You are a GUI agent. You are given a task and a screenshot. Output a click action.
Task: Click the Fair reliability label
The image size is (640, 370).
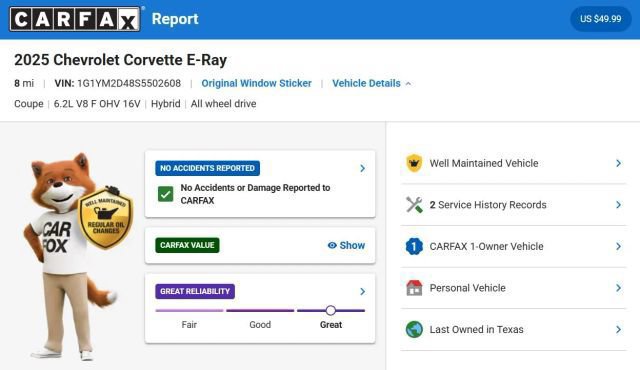coord(189,325)
